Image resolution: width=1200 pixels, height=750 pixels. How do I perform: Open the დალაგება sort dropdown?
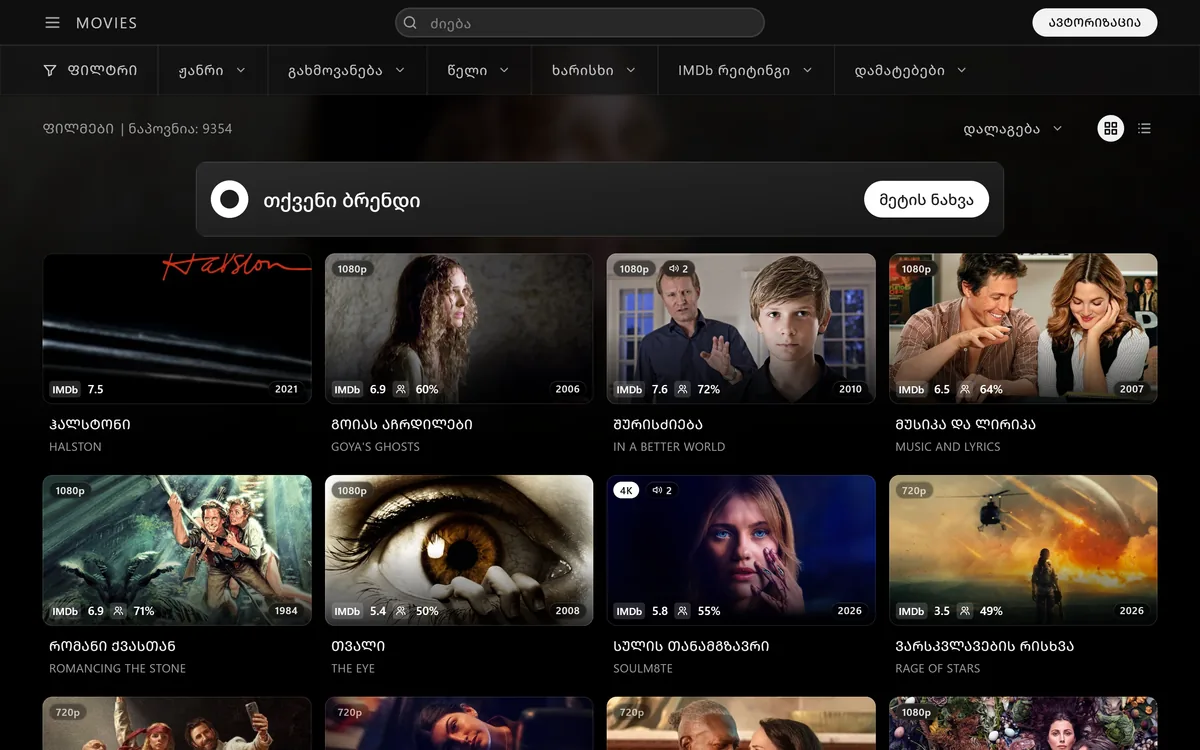tap(1013, 129)
